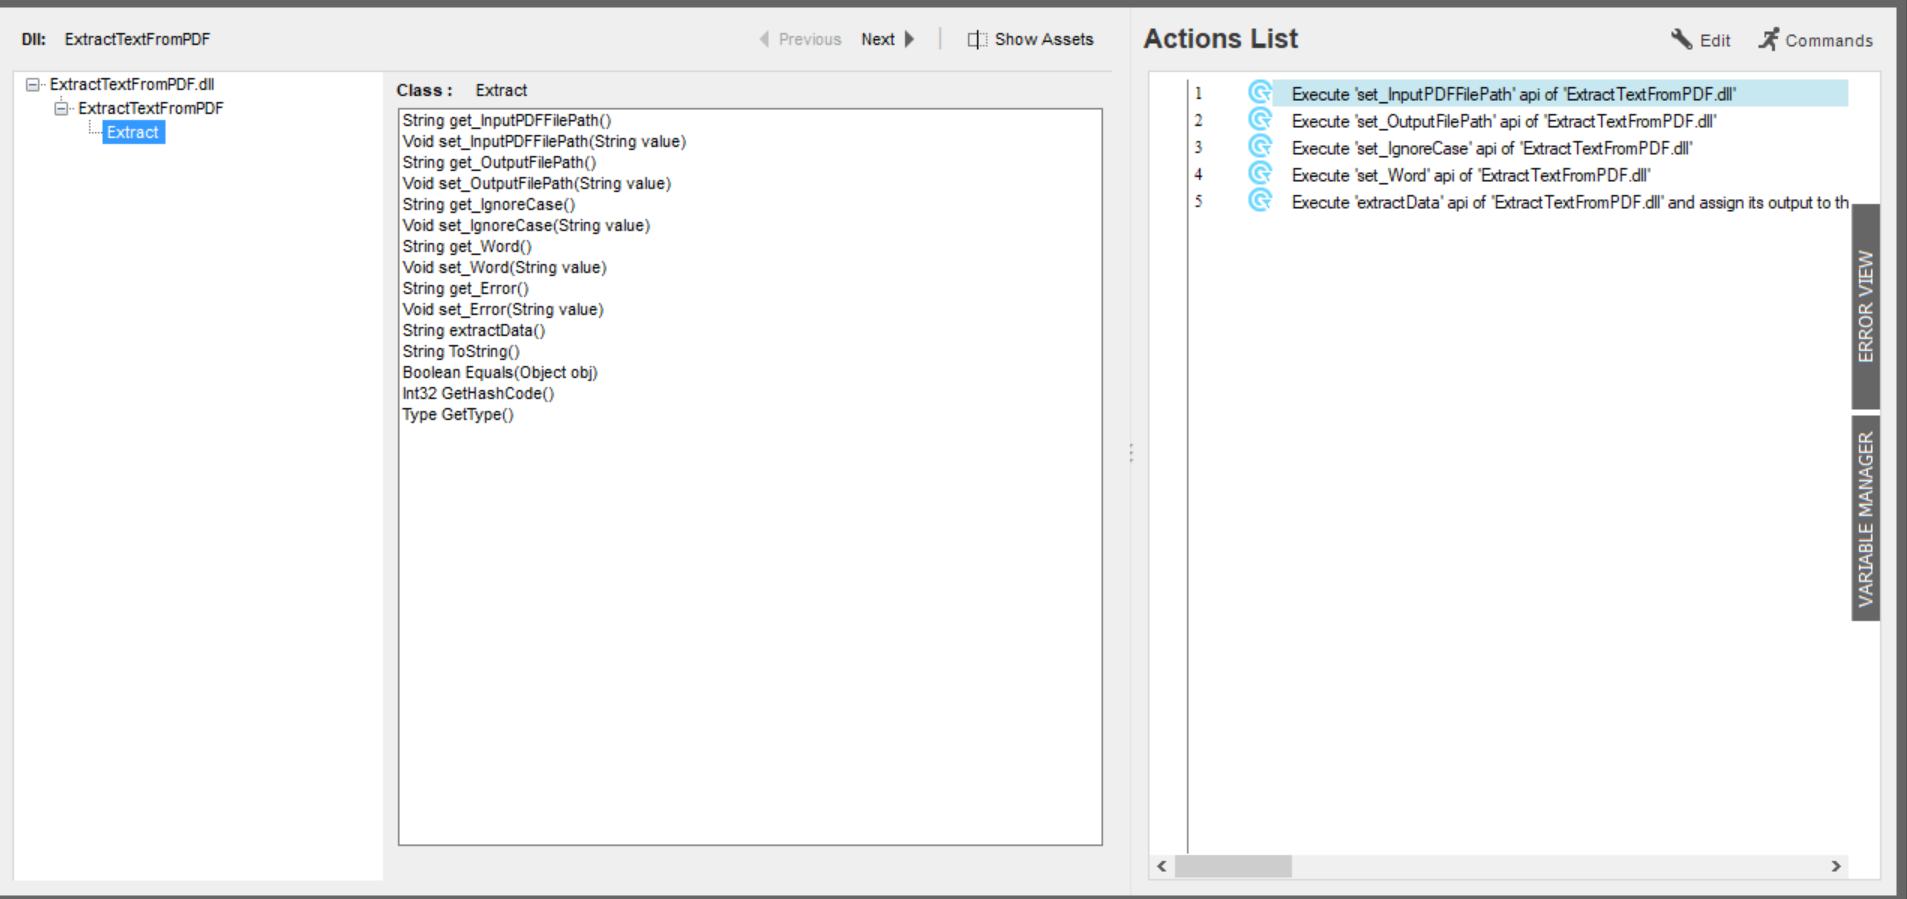This screenshot has width=1907, height=899.
Task: Select 'String get_OutputFilePath()' method
Action: (499, 162)
